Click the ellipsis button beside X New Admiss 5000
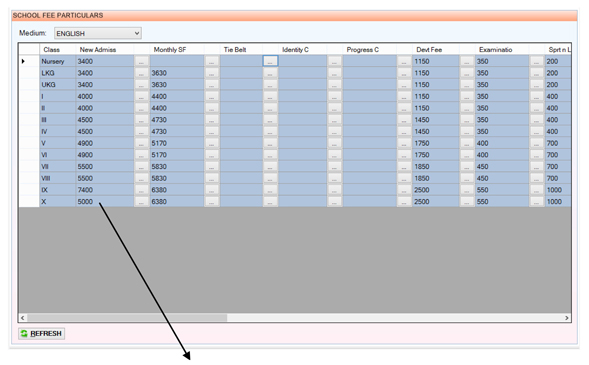Image resolution: width=589 pixels, height=365 pixels. [142, 202]
